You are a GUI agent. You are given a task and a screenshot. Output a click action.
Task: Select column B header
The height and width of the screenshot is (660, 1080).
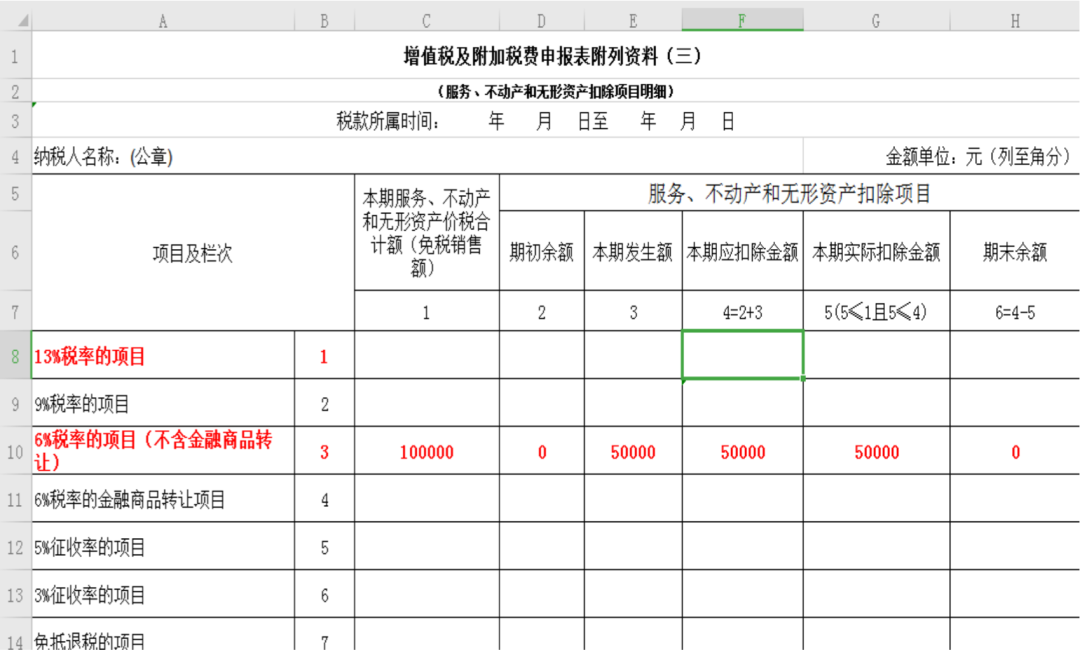[x=324, y=21]
